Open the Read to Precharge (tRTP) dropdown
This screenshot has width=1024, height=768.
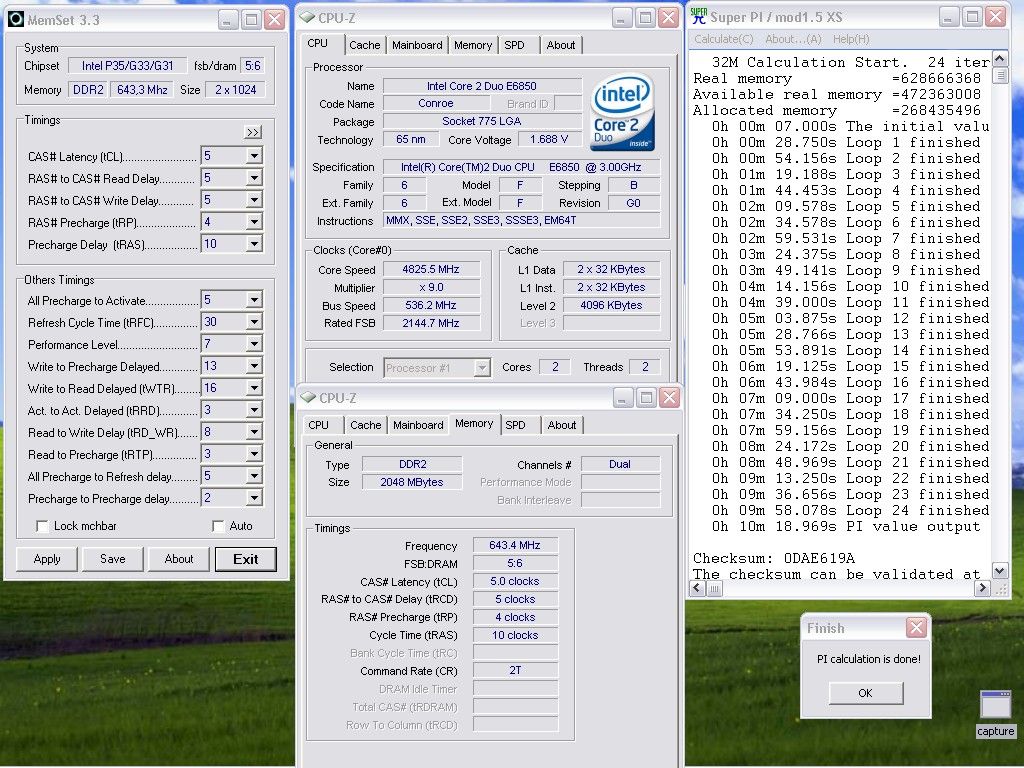click(254, 454)
